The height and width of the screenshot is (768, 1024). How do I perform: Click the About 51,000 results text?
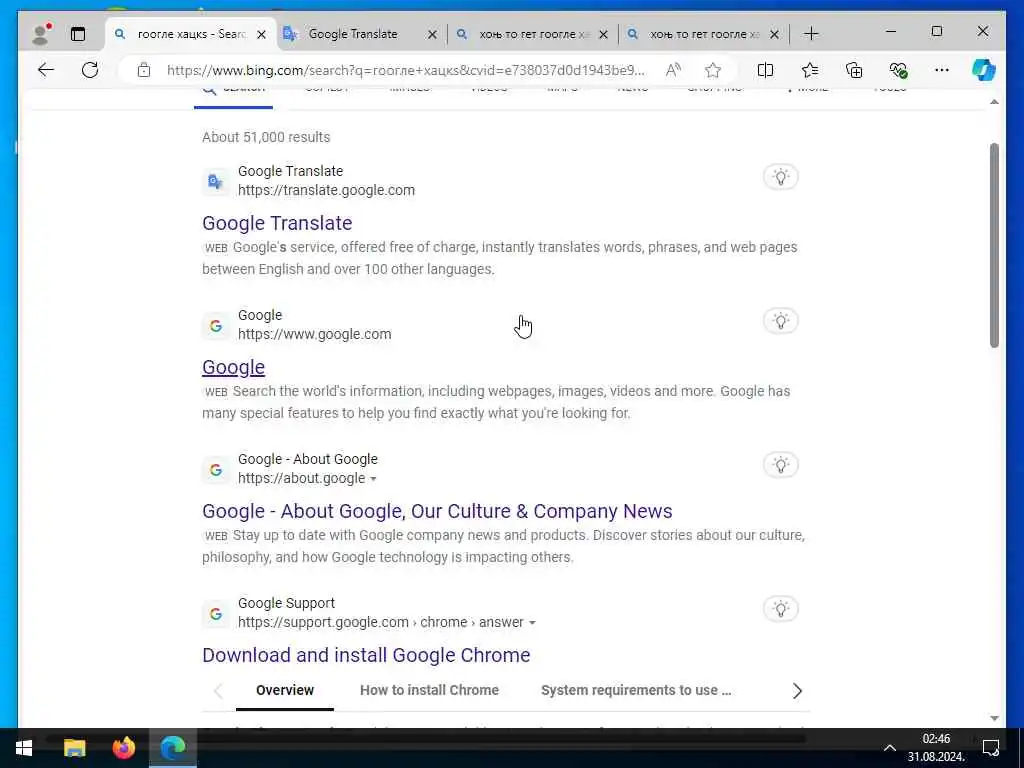pyautogui.click(x=266, y=137)
